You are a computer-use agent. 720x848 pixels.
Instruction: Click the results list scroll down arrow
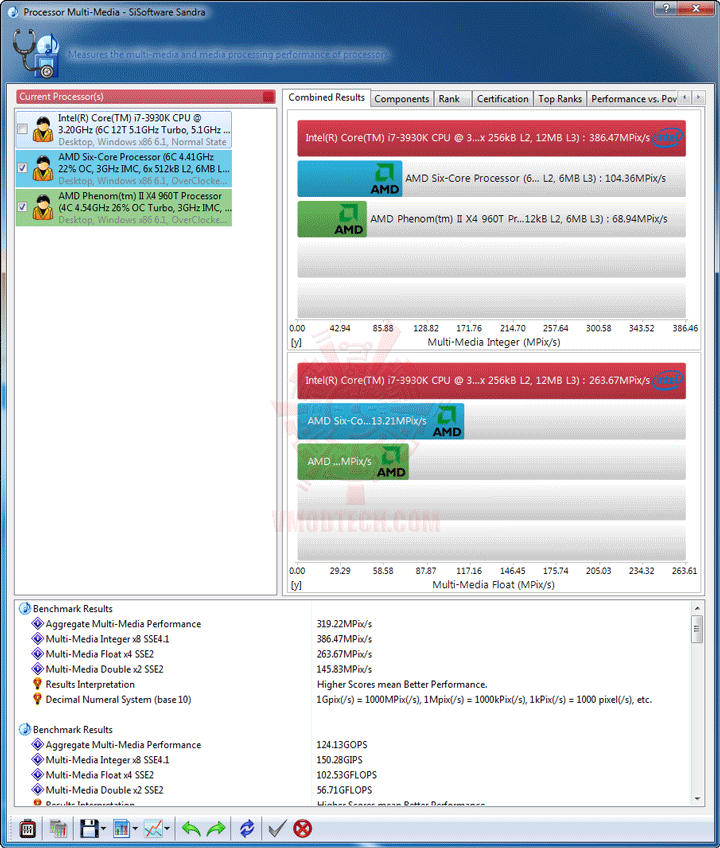point(697,799)
